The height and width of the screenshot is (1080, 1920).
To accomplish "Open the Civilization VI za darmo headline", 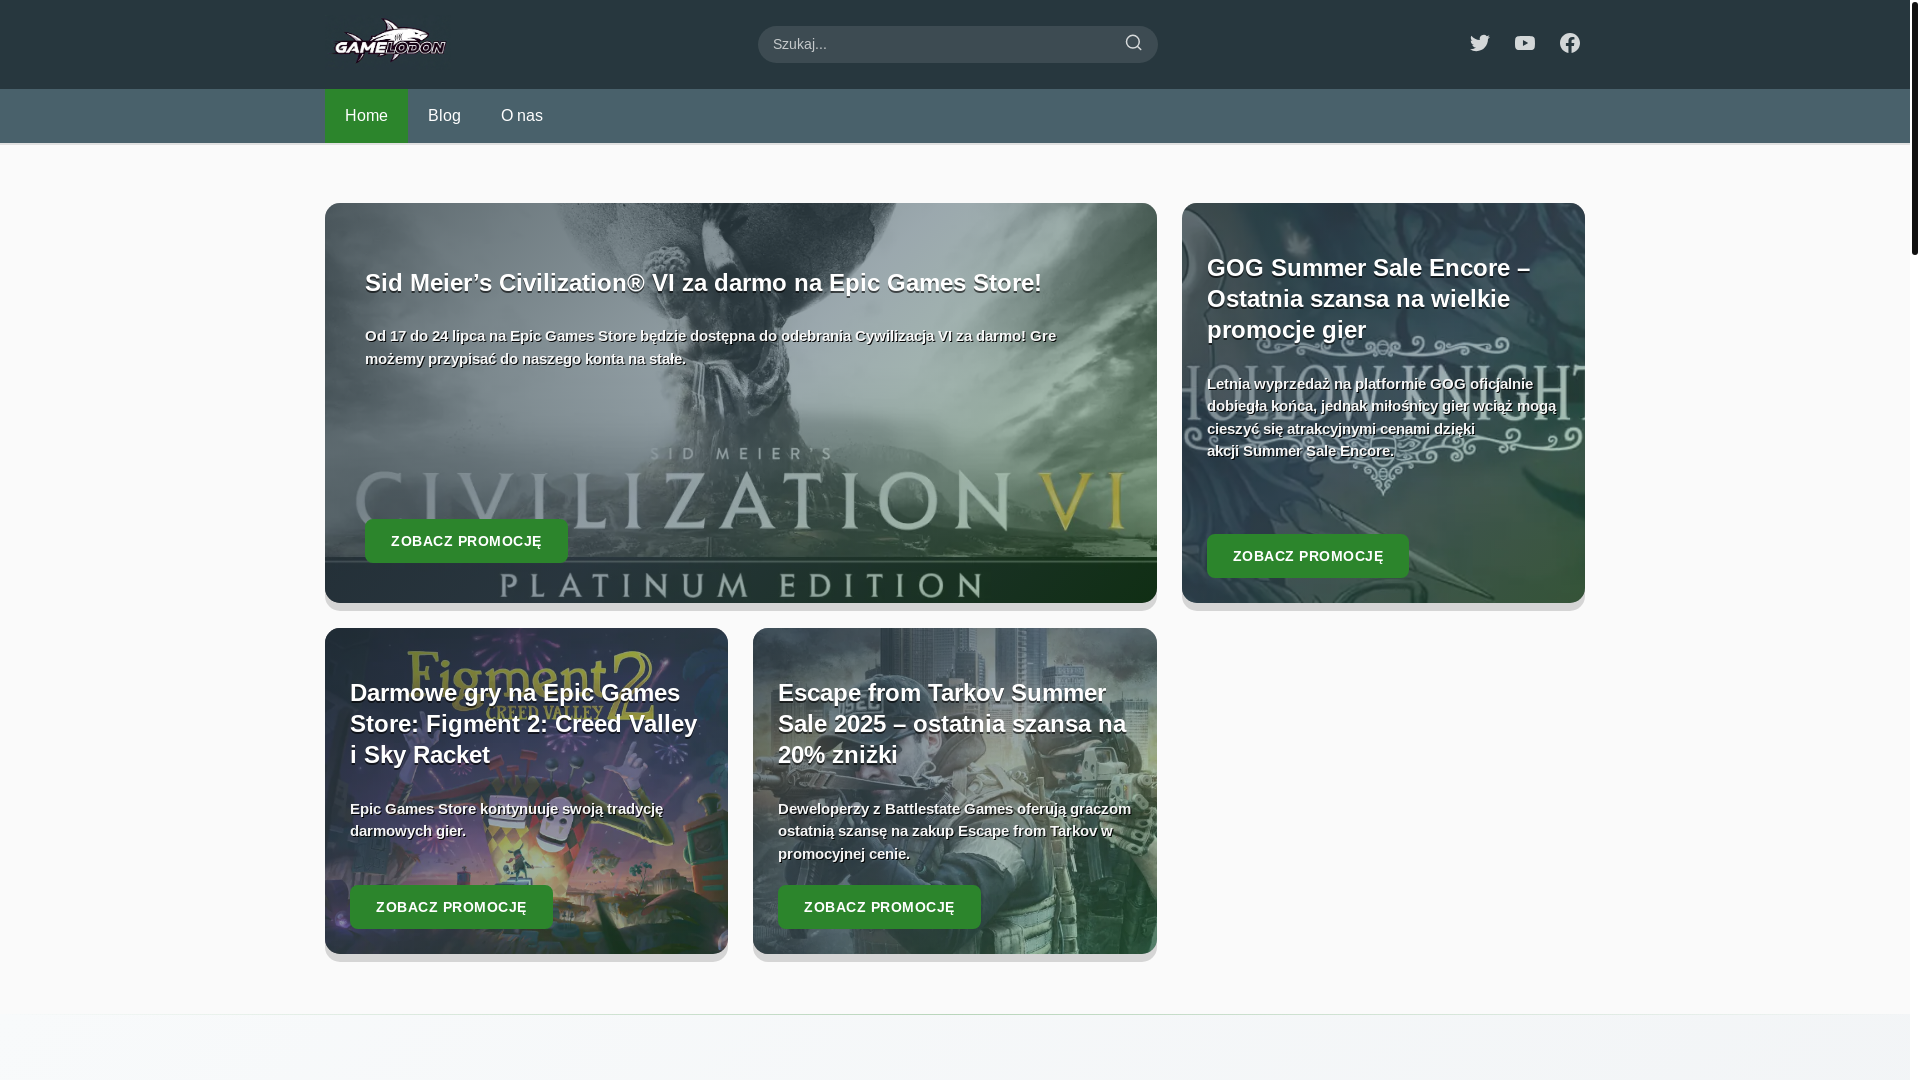I will 703,283.
